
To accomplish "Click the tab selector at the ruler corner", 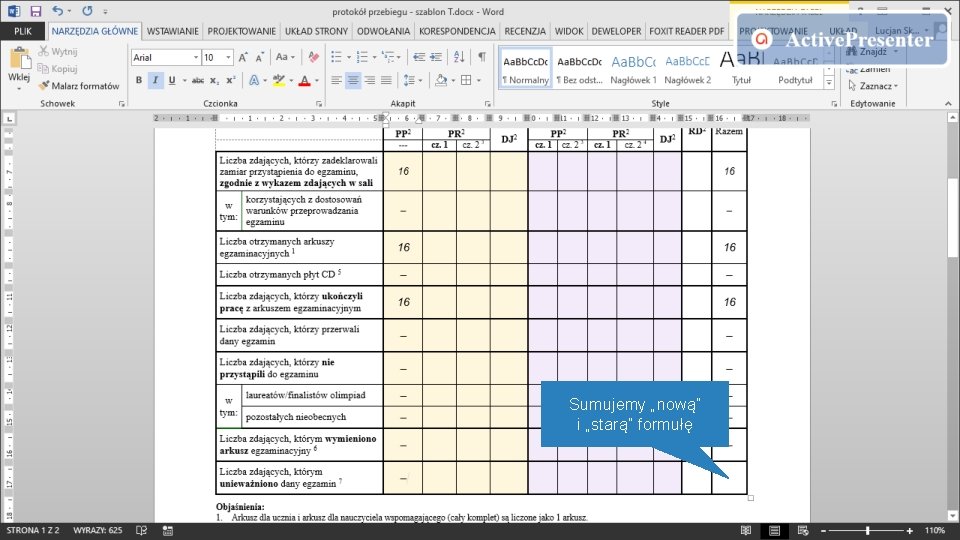I will pos(9,119).
